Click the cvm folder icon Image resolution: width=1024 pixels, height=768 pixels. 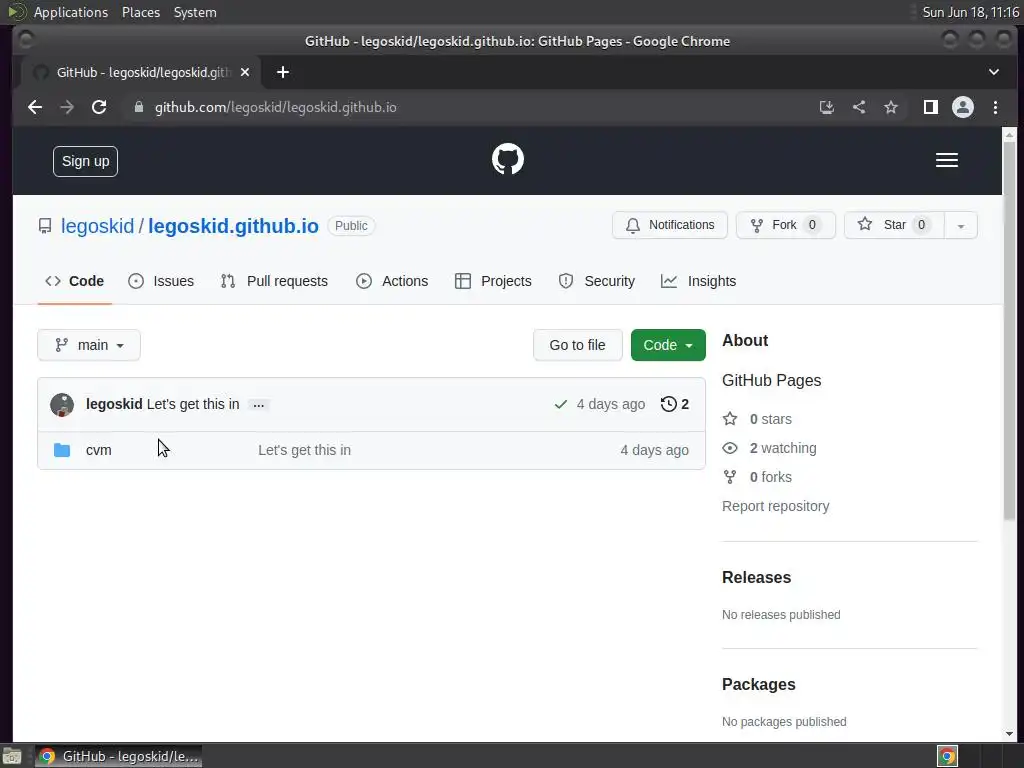[x=62, y=450]
